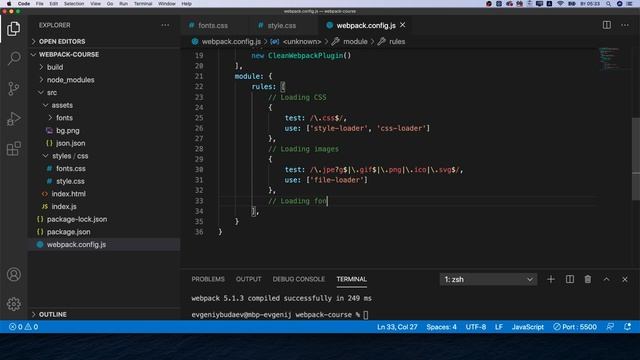
Task: Open notifications bell in status bar
Action: pyautogui.click(x=627, y=327)
